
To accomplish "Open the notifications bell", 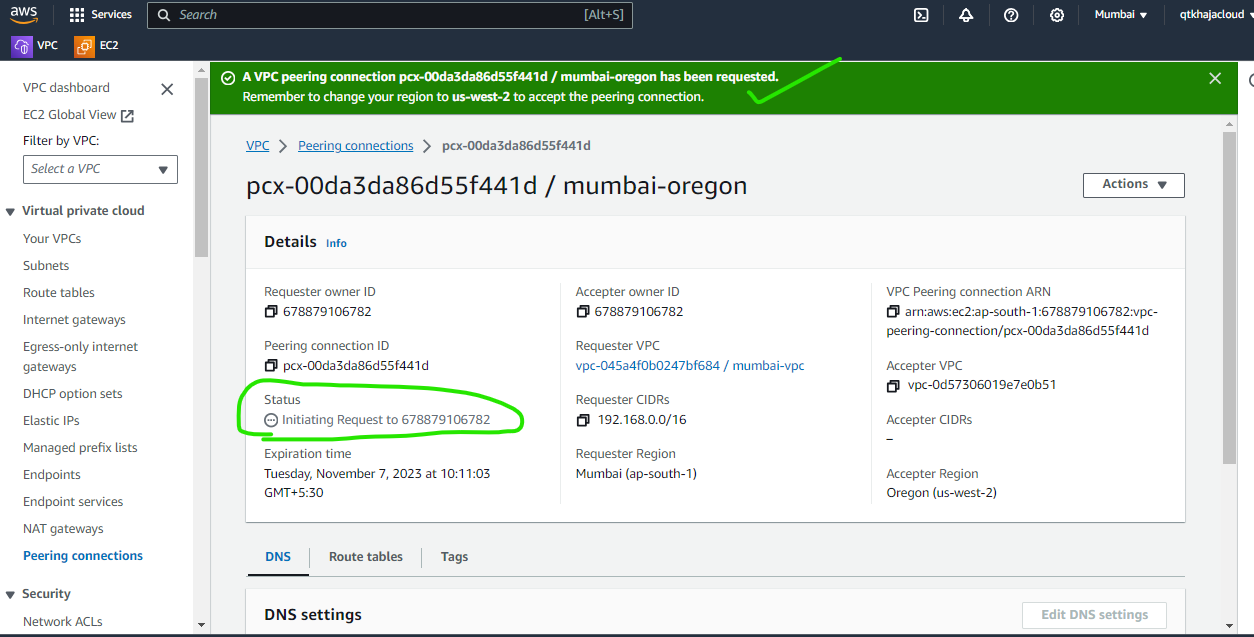I will (966, 15).
